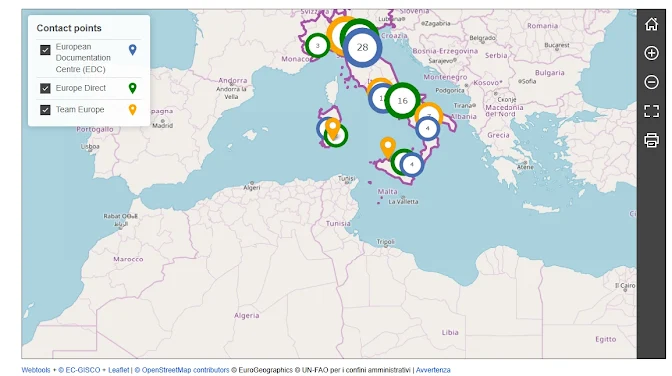672x376 pixels.
Task: Uncheck European Documentation Centre (EDC) checkbox
Action: (45, 50)
